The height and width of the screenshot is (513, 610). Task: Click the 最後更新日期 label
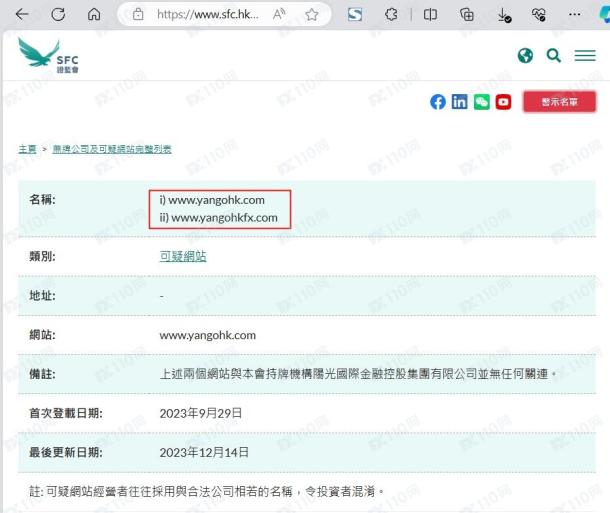66,452
